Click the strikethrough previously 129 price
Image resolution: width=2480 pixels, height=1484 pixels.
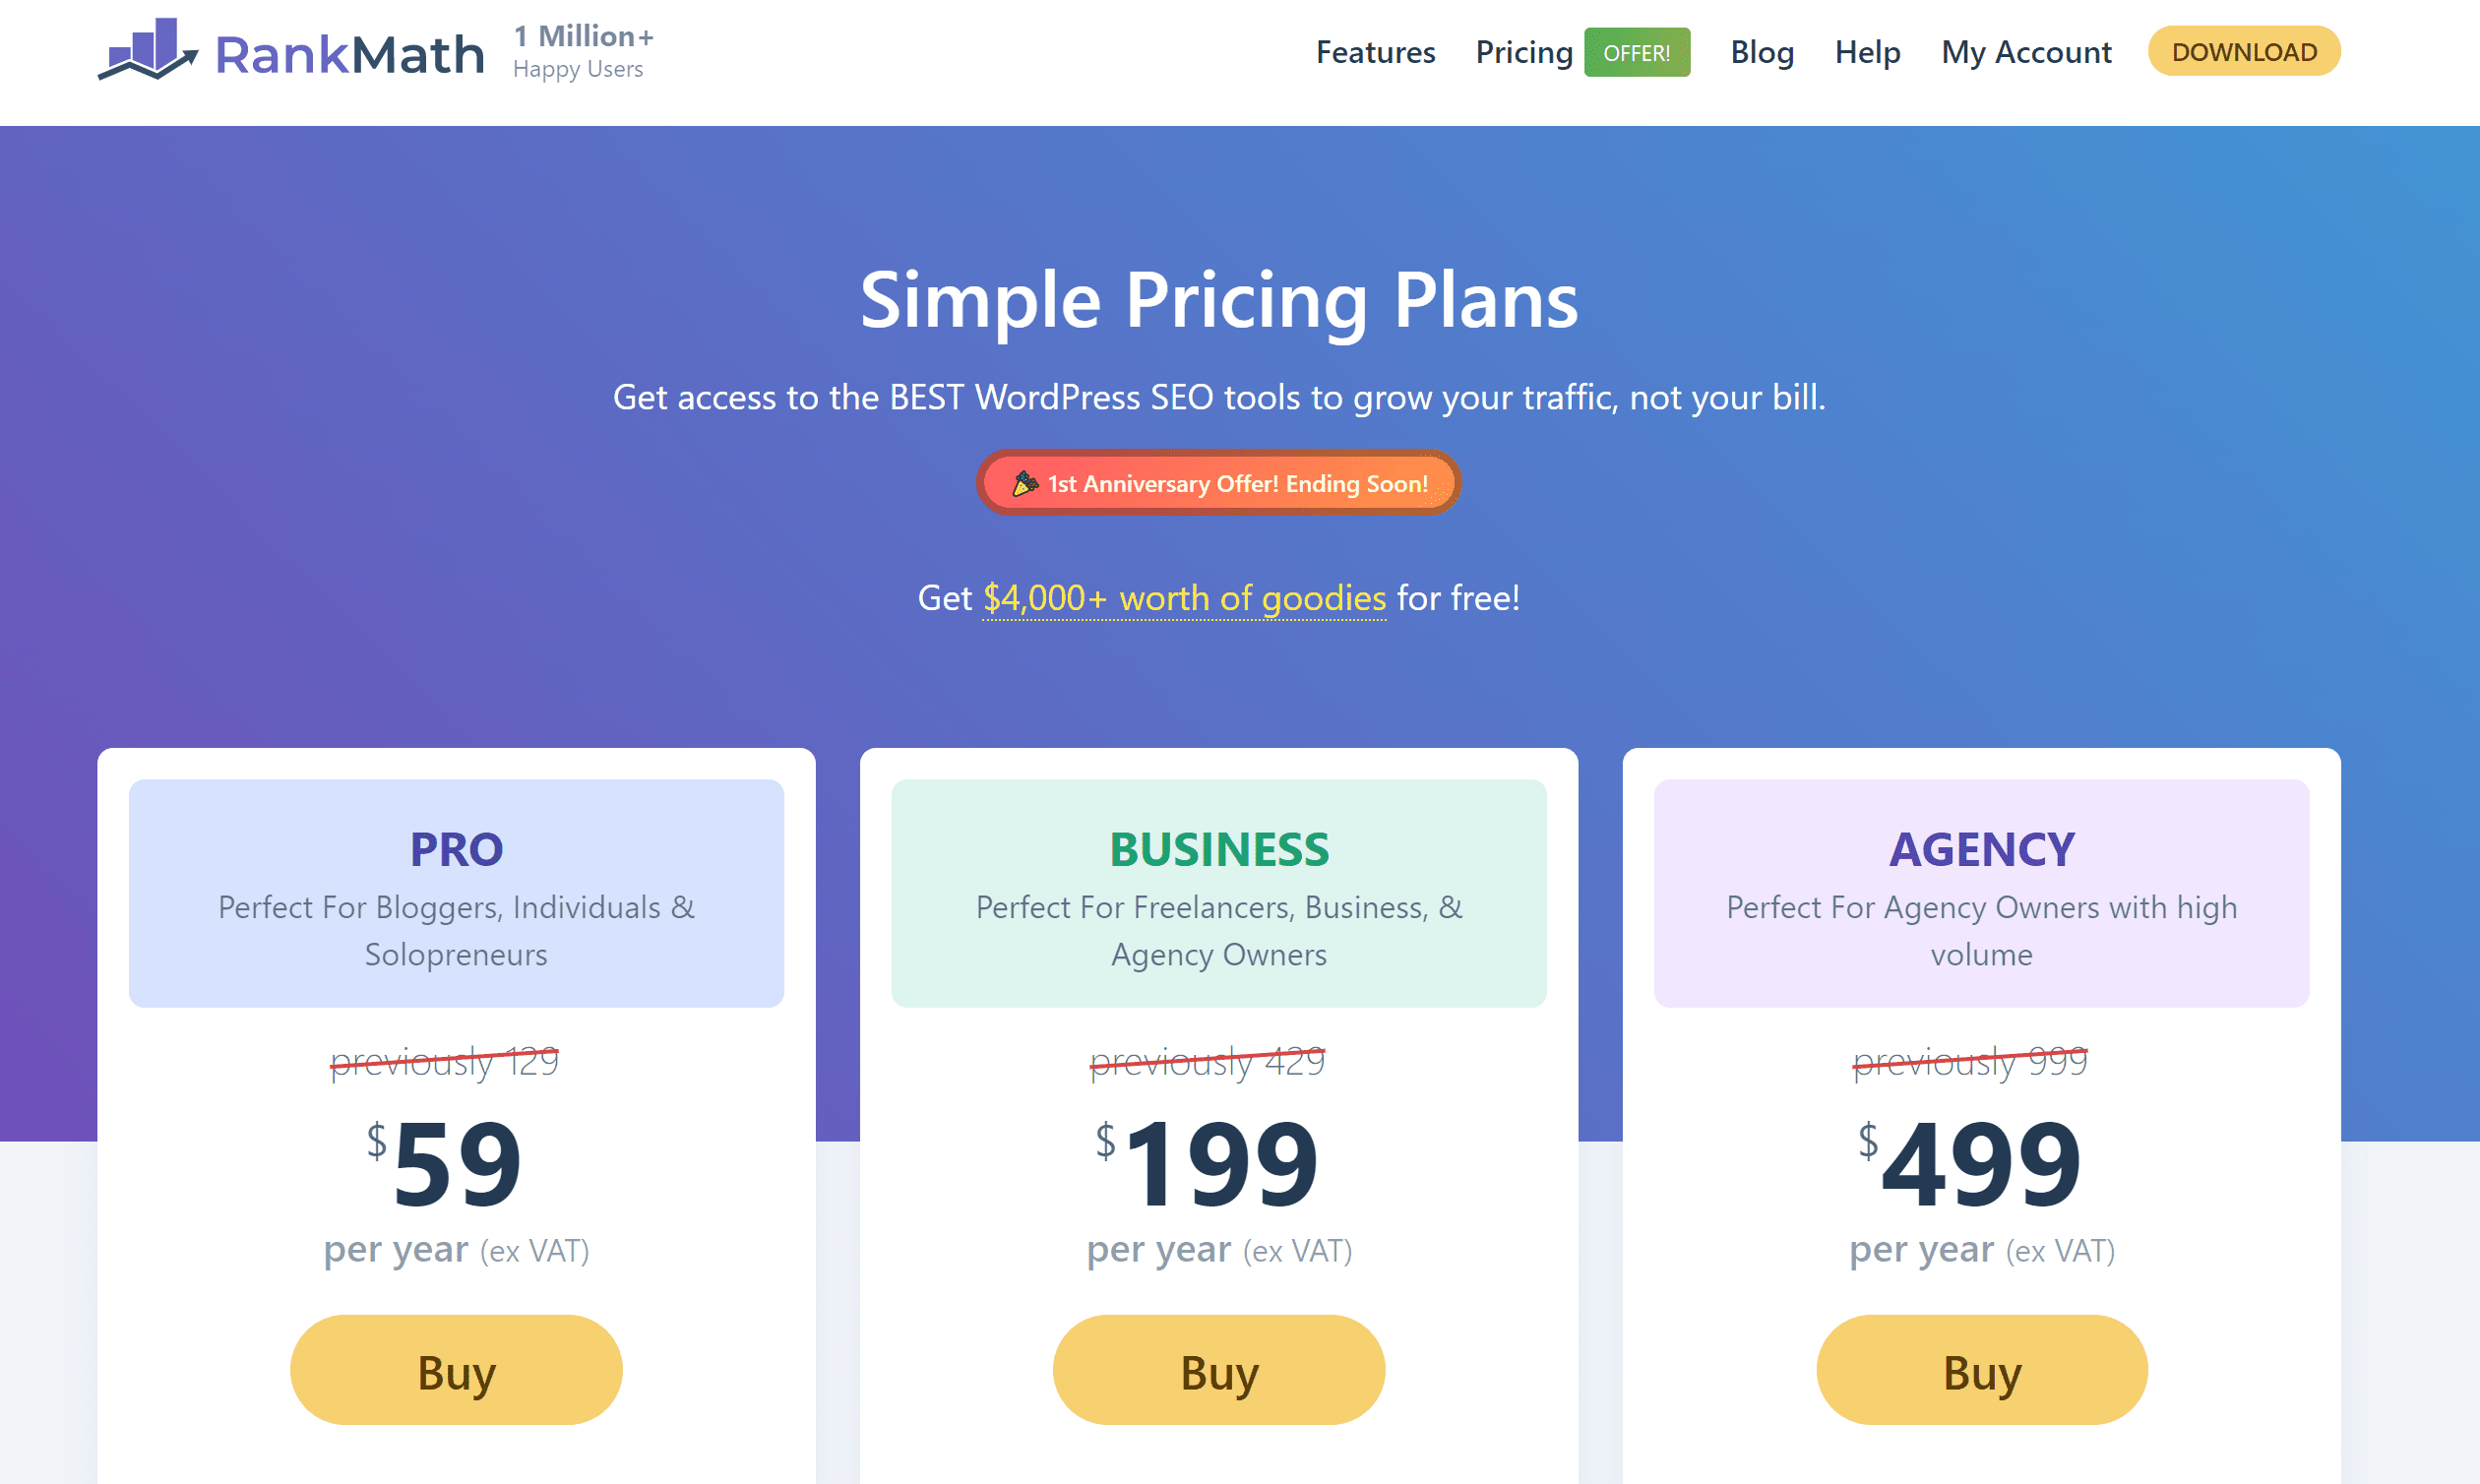(444, 1062)
